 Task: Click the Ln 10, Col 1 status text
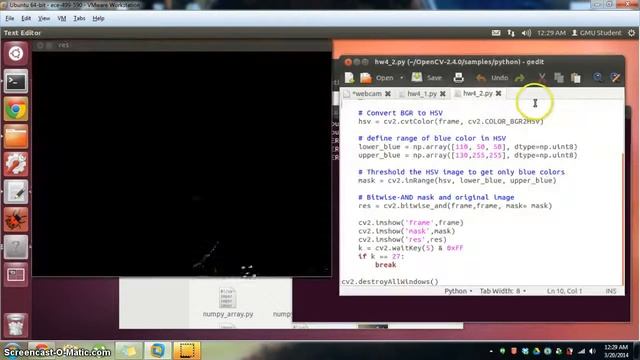click(x=564, y=291)
